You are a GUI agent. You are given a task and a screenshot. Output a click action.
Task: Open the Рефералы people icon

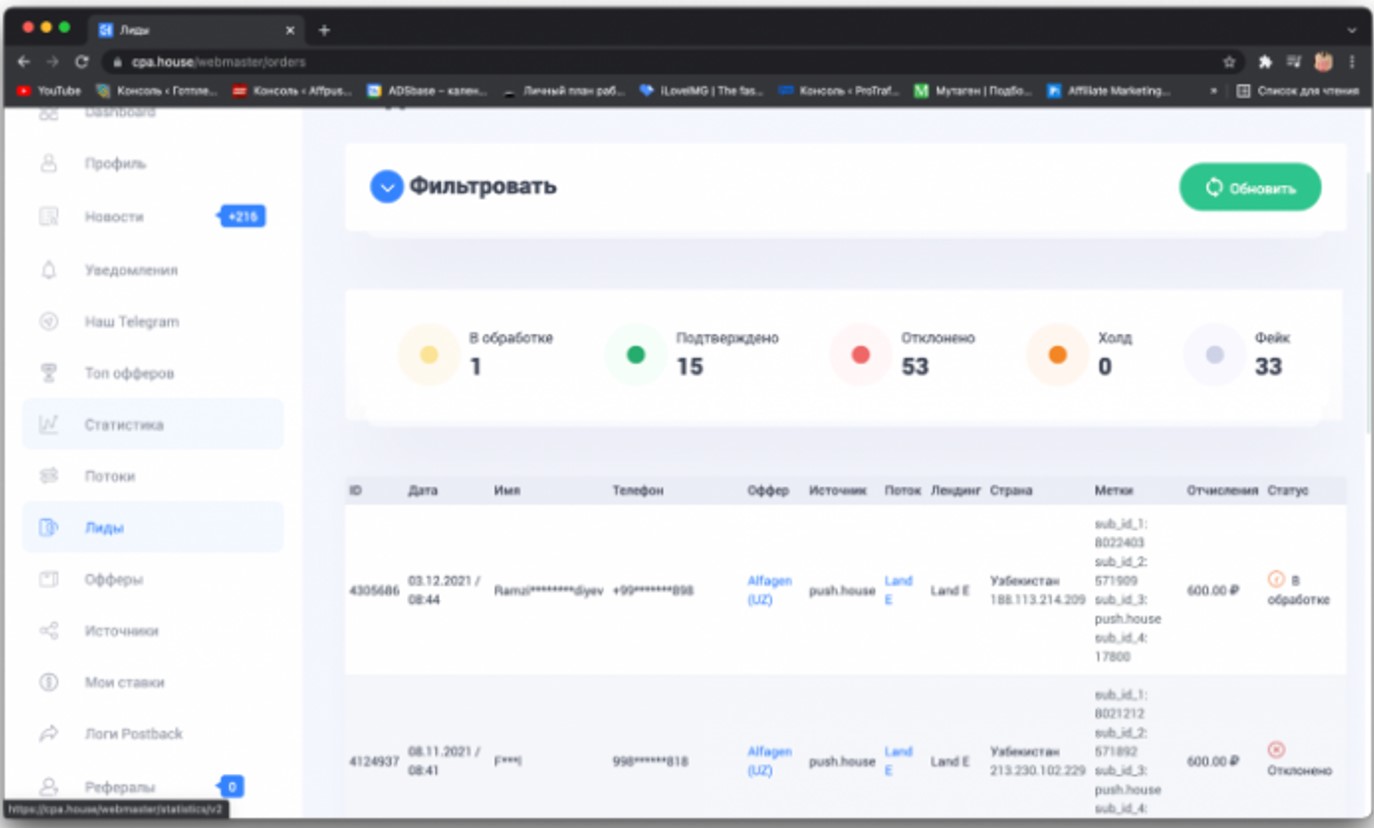coord(49,787)
